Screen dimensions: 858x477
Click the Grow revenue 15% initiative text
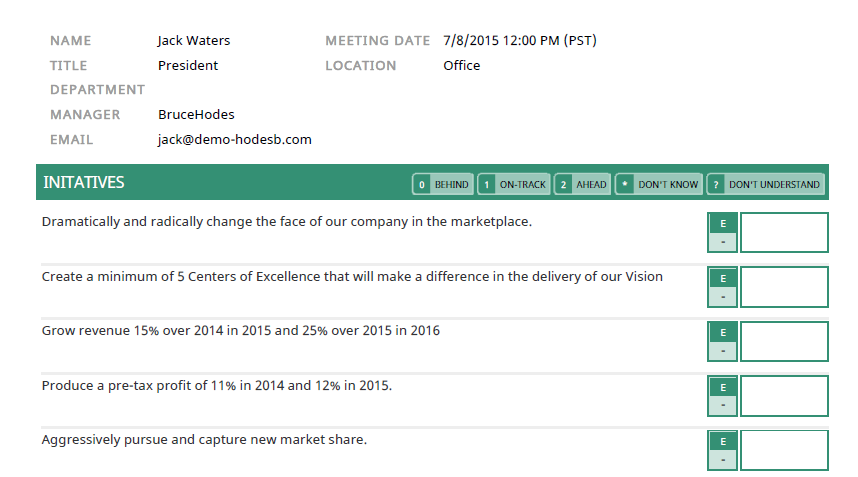point(240,331)
